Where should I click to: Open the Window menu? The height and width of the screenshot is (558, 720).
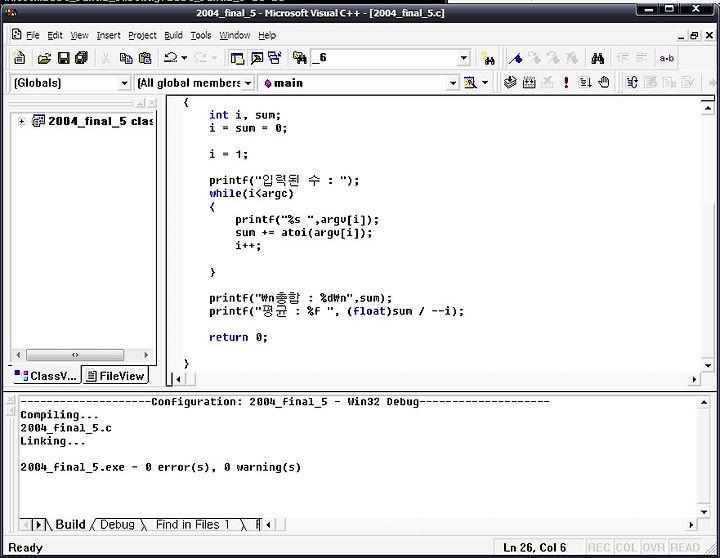235,35
